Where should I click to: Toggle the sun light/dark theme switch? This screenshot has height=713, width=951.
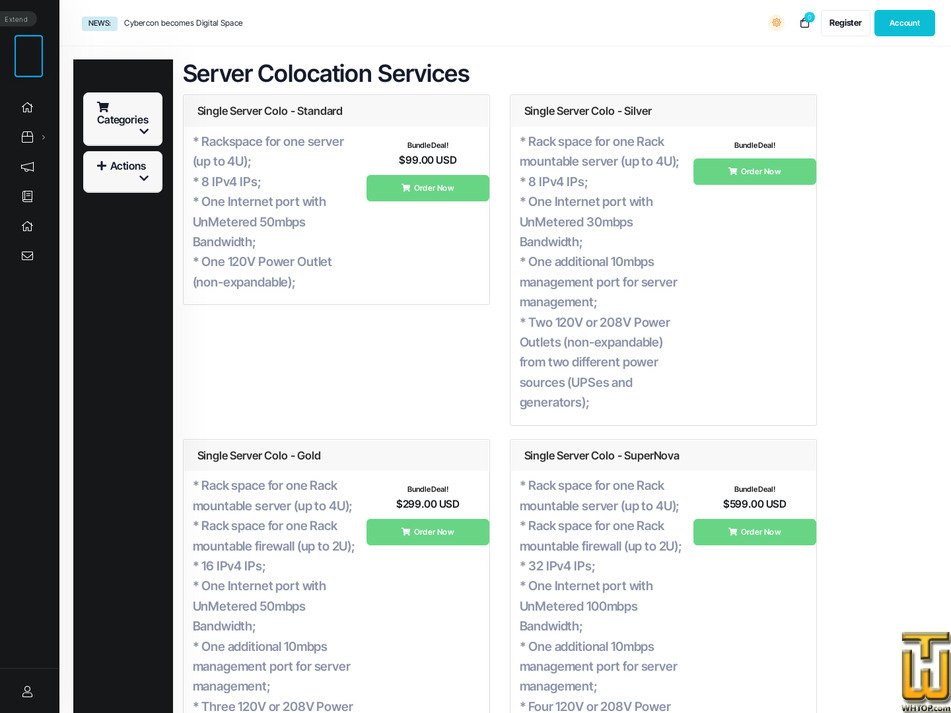coord(776,23)
